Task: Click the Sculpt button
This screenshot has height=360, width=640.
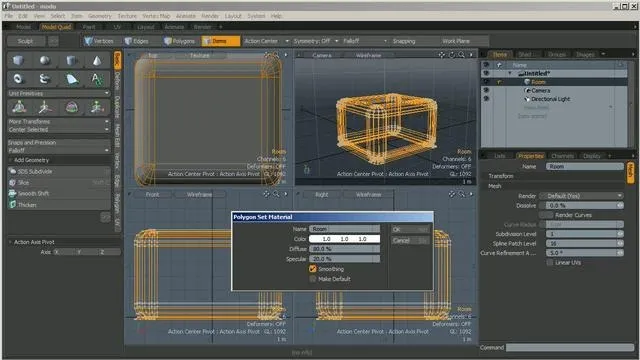Action: click(x=26, y=41)
